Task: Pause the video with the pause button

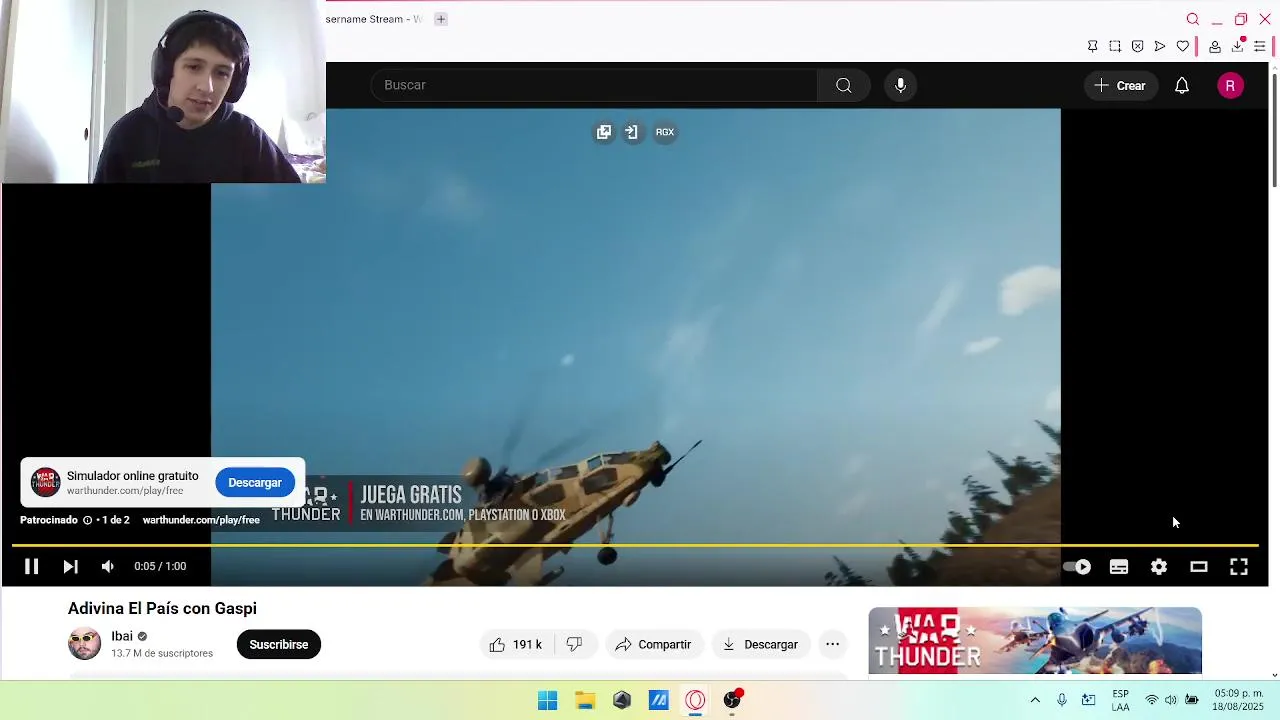Action: [31, 566]
